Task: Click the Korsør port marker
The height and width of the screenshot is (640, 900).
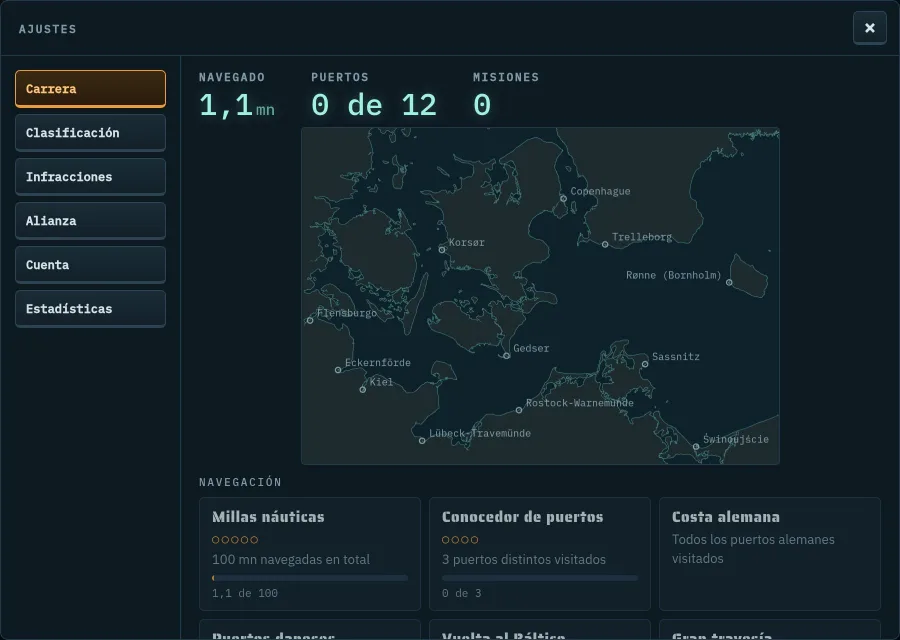Action: coord(442,250)
